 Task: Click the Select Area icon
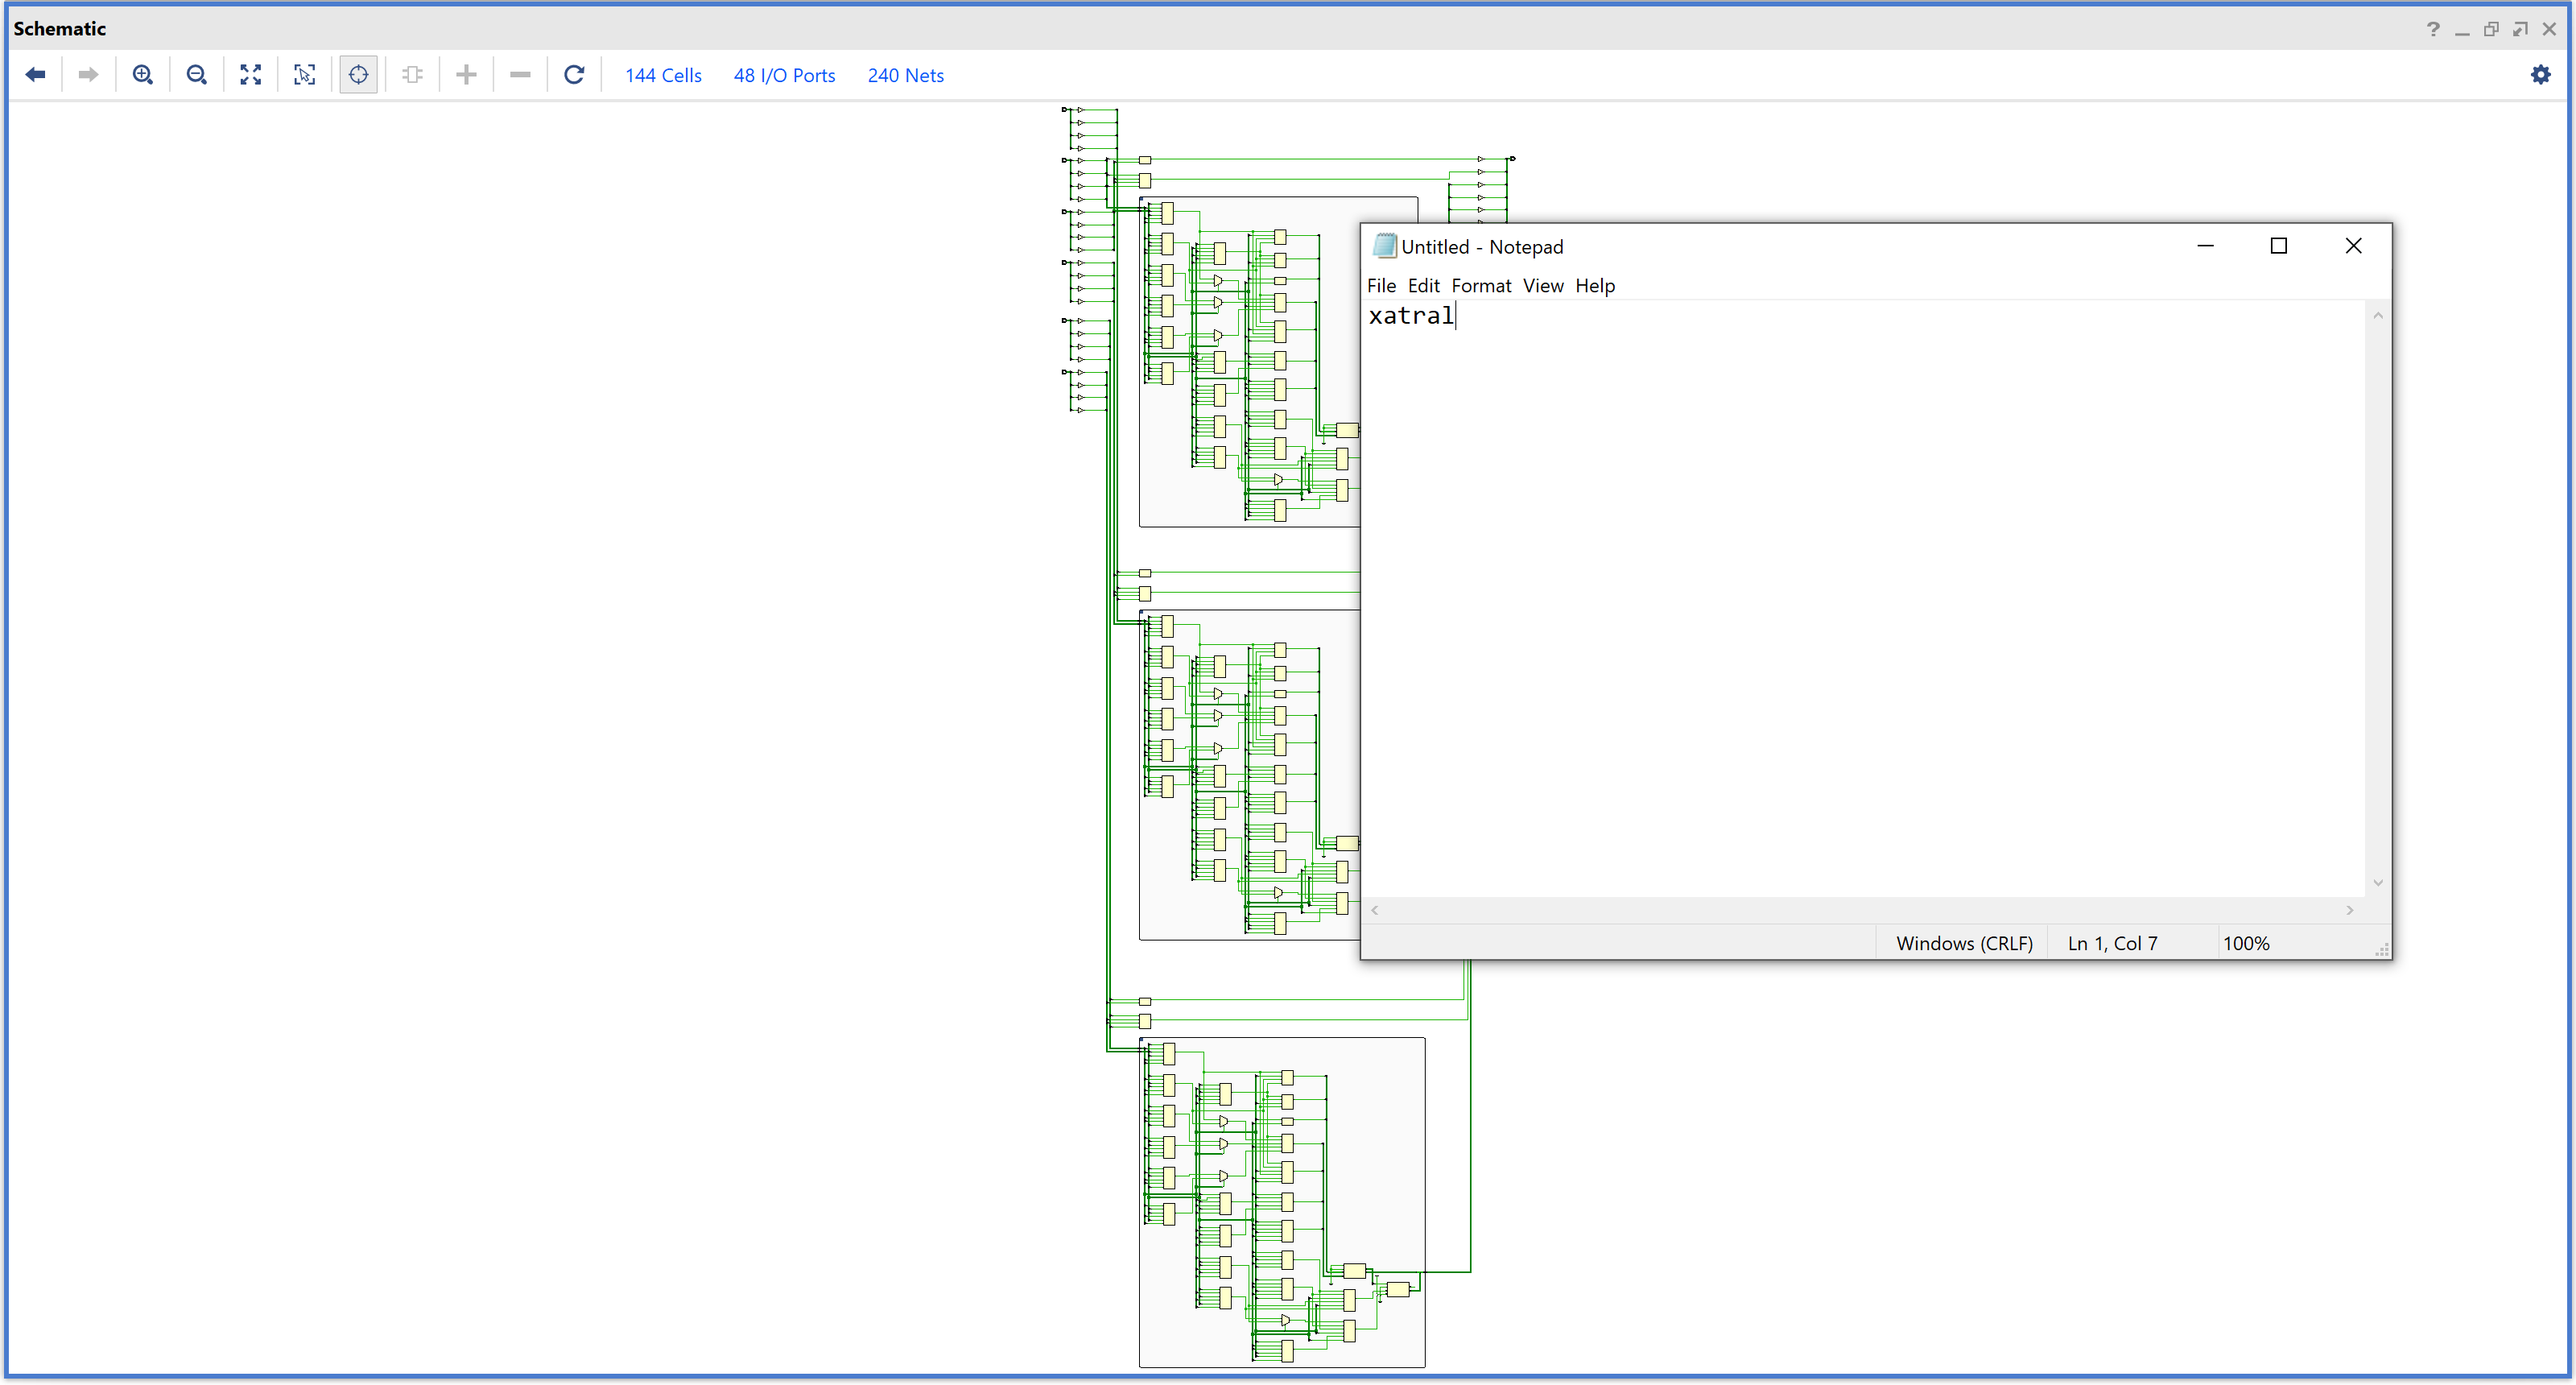click(305, 75)
